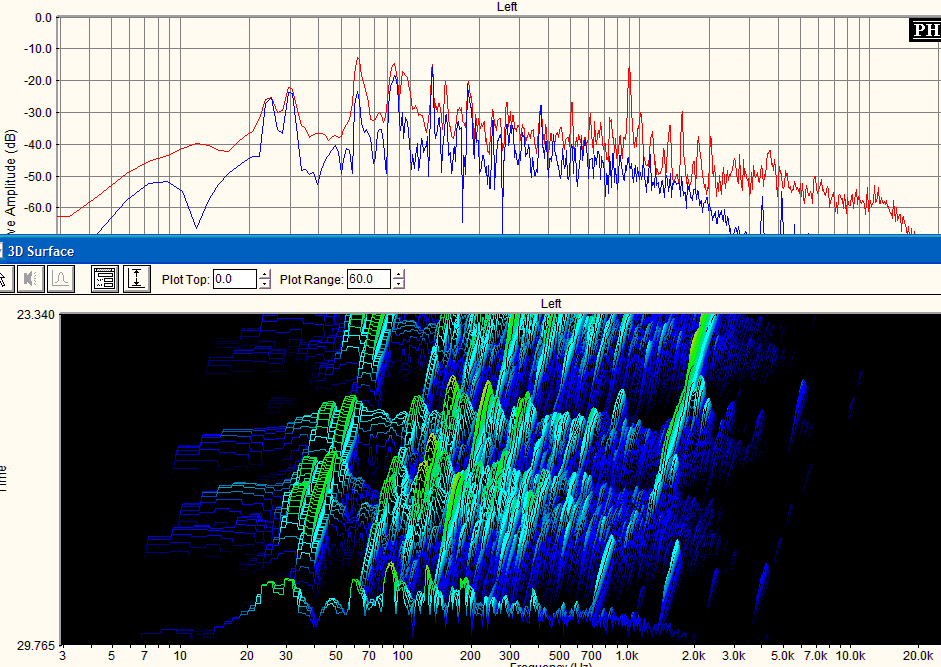Click the -10.0 amplitude axis label

coord(37,49)
